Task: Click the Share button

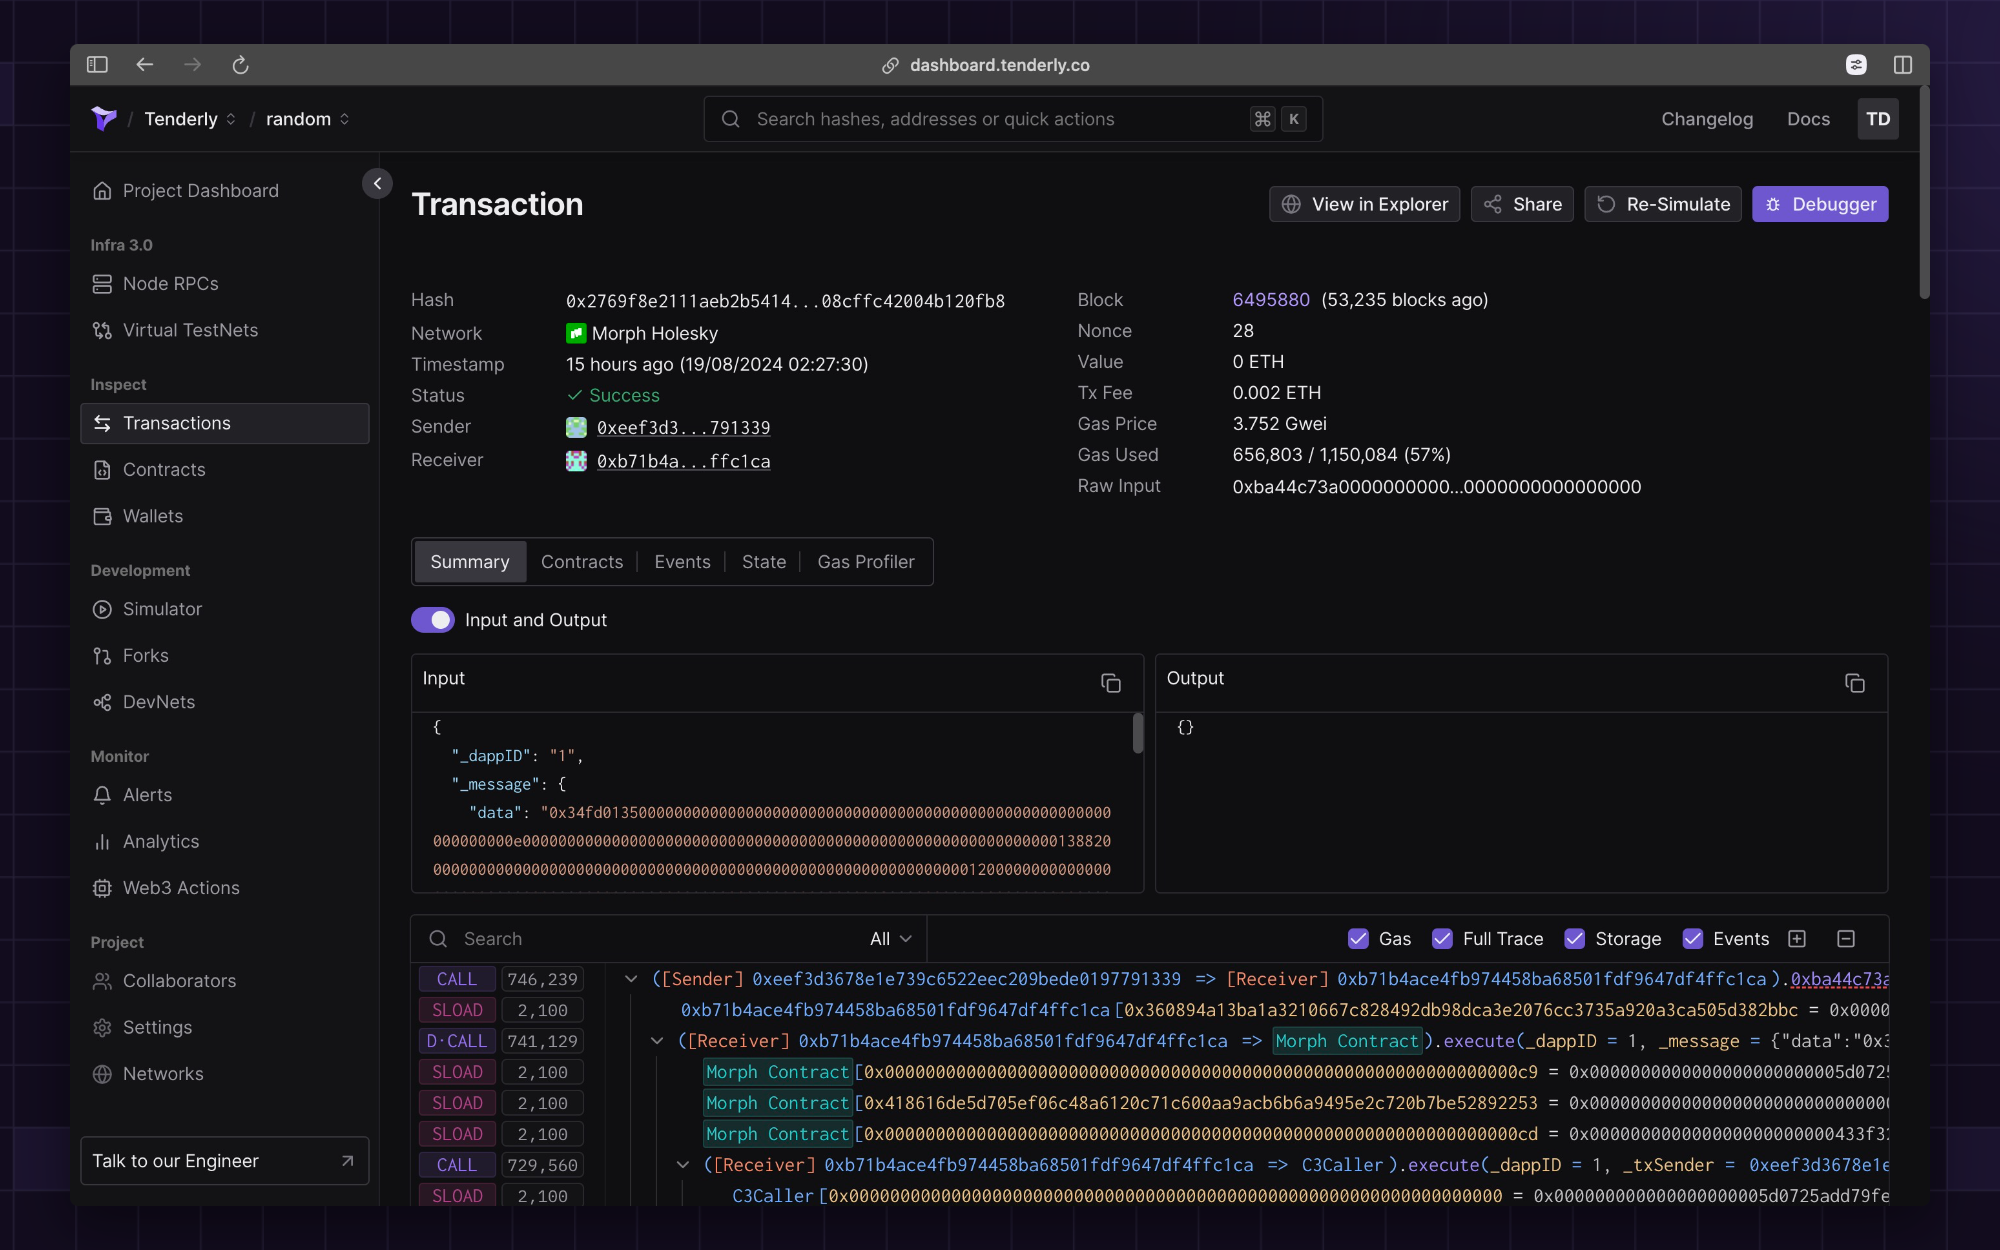Action: coord(1523,204)
